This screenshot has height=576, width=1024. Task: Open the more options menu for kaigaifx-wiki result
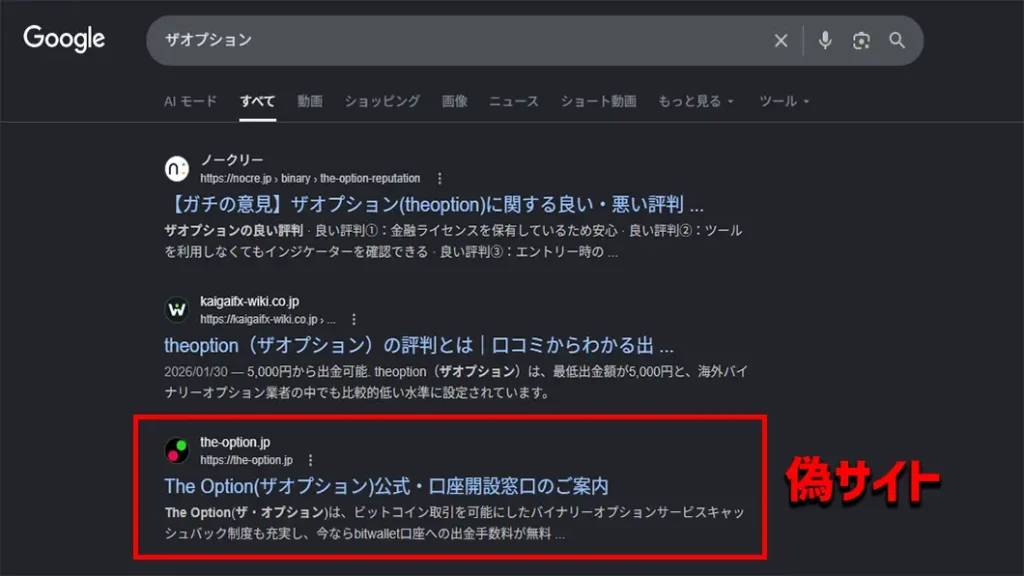click(354, 319)
